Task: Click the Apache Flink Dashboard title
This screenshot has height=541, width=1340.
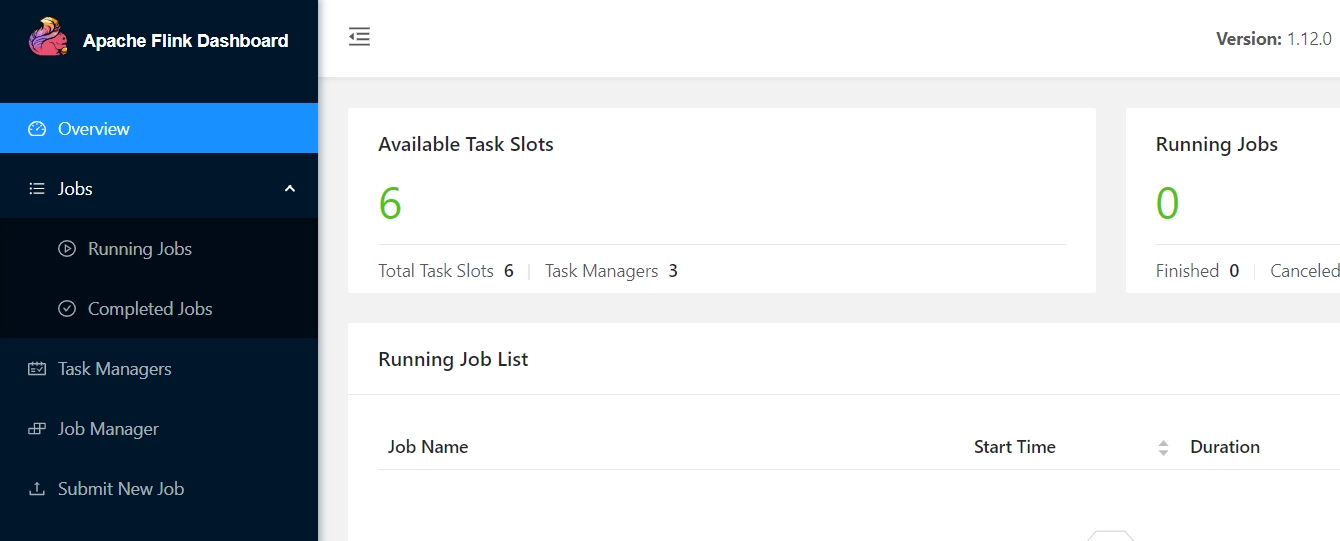Action: pyautogui.click(x=186, y=41)
